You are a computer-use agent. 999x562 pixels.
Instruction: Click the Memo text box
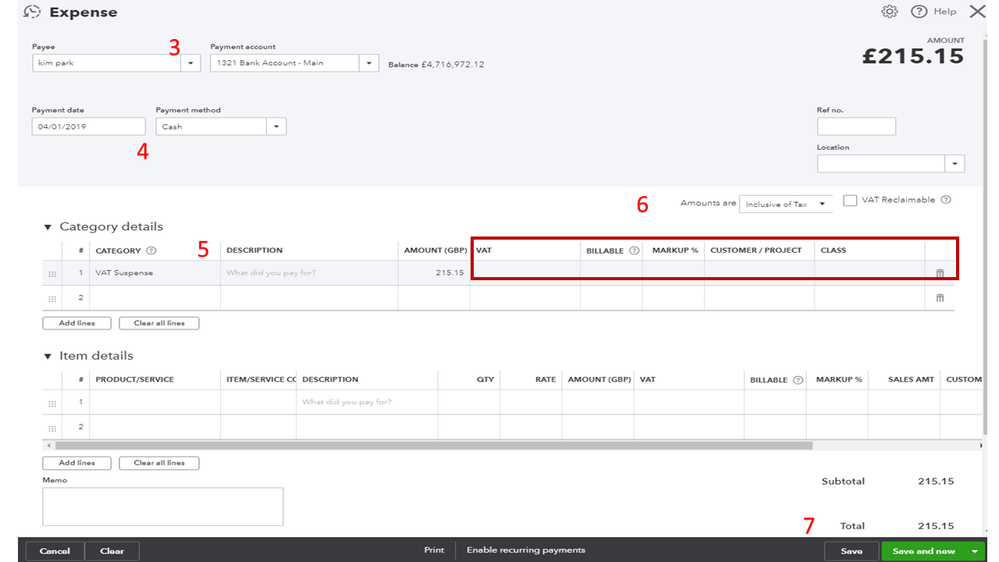[x=163, y=507]
